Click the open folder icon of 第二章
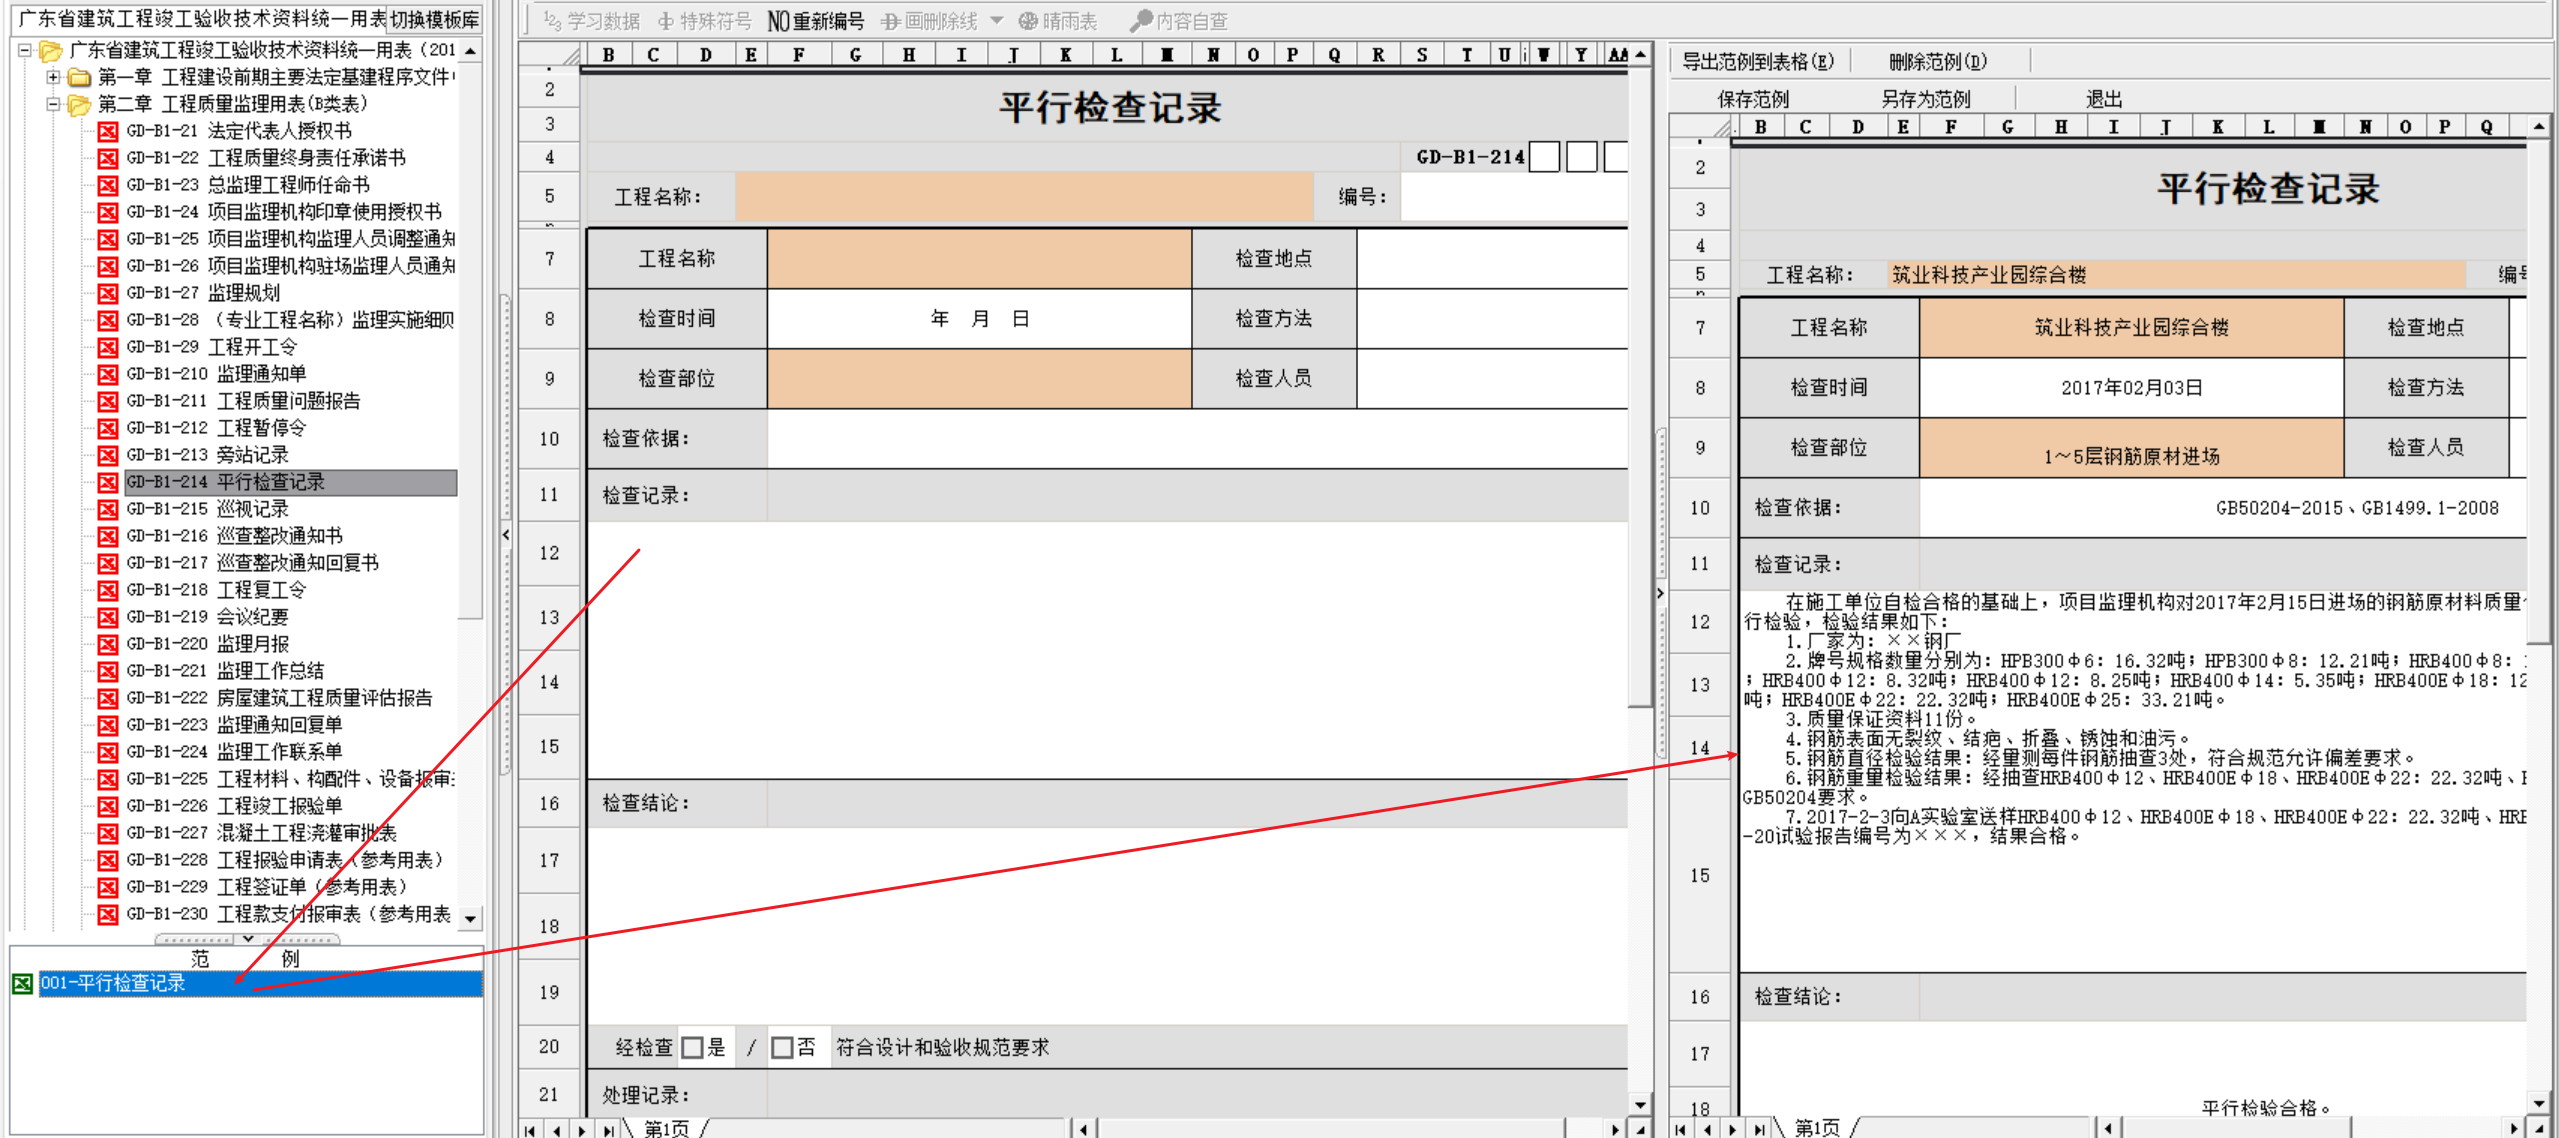This screenshot has height=1138, width=2559. click(x=79, y=104)
